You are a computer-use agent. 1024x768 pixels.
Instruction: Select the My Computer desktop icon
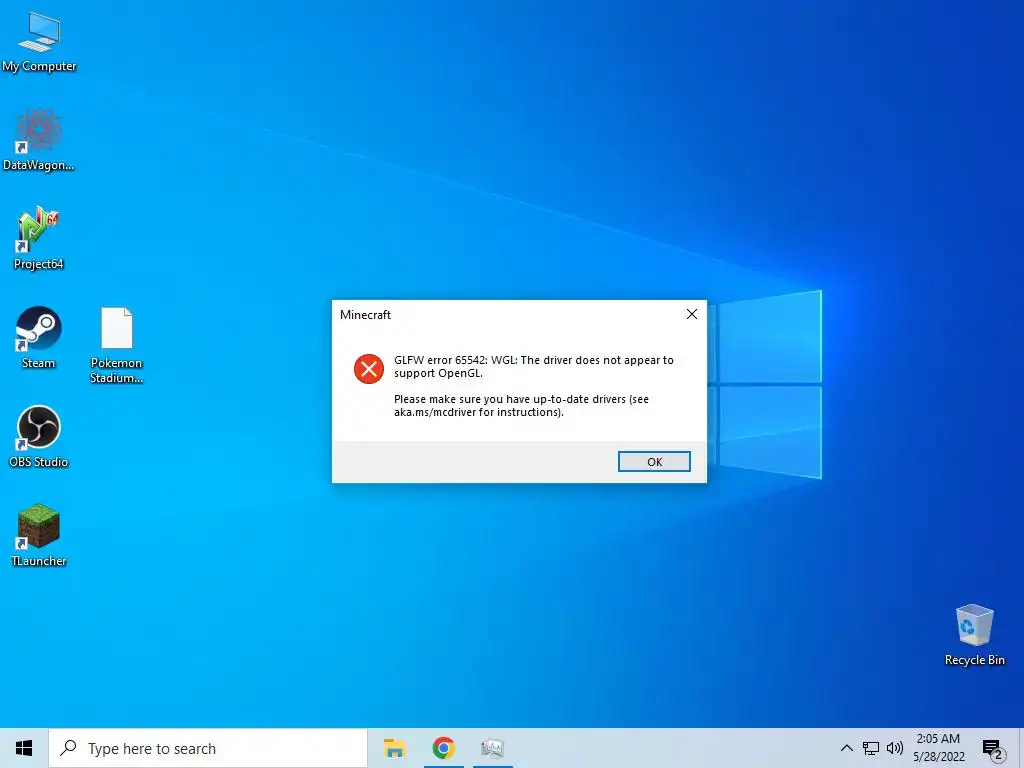point(39,42)
